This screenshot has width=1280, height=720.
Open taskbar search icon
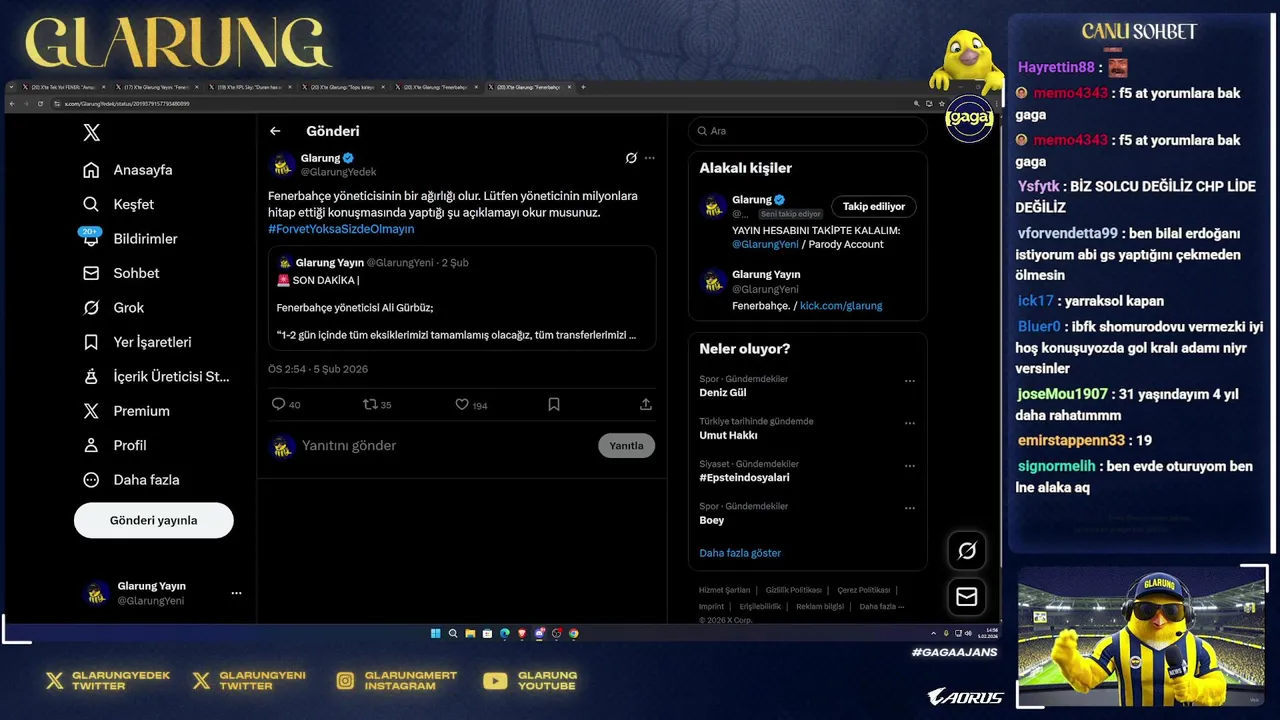tap(453, 633)
